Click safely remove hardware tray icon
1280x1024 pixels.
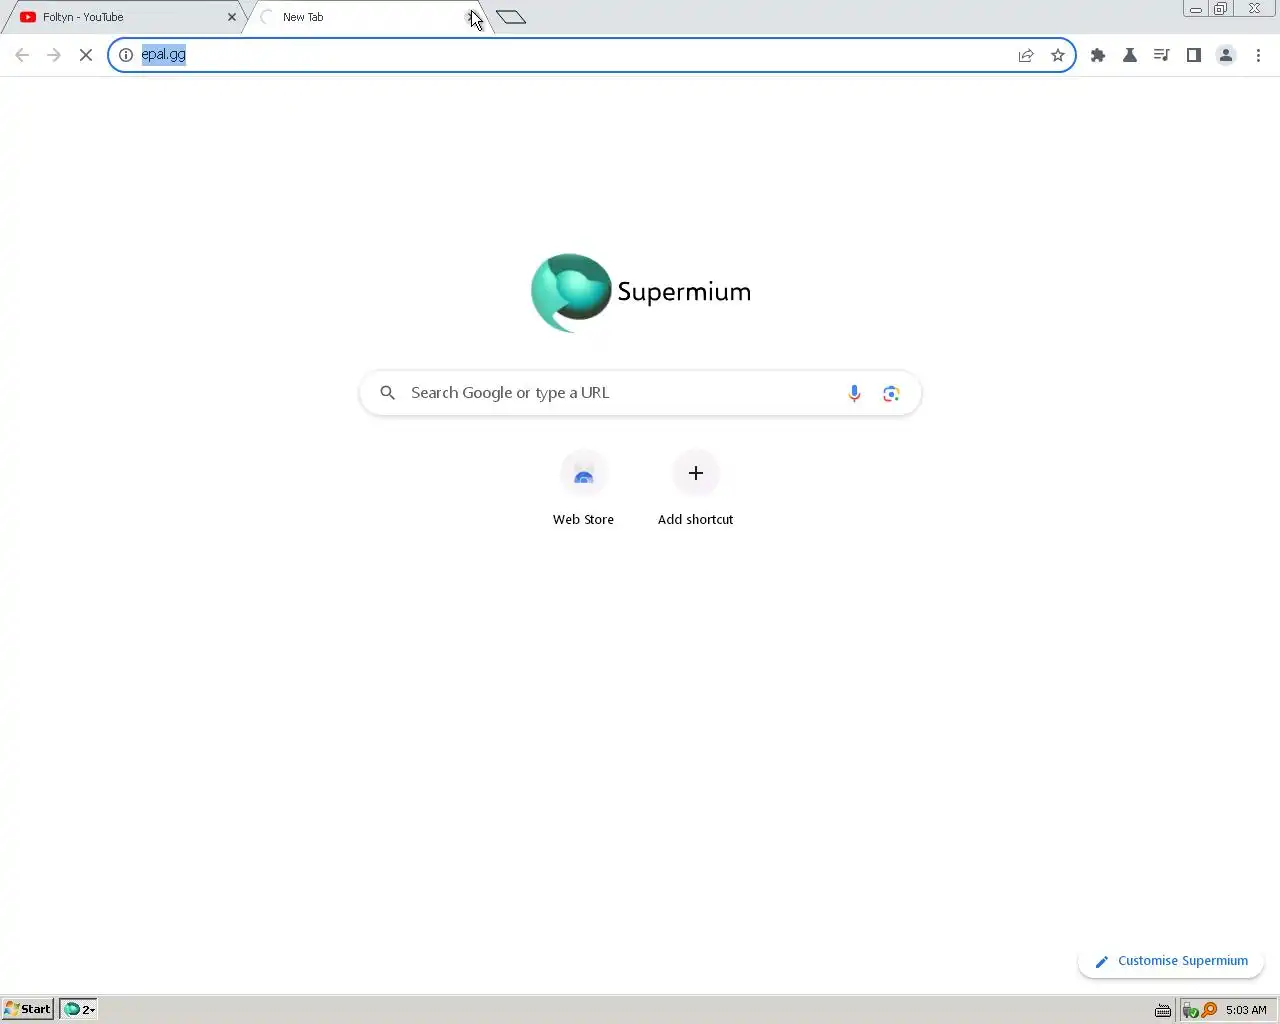tap(1190, 1010)
